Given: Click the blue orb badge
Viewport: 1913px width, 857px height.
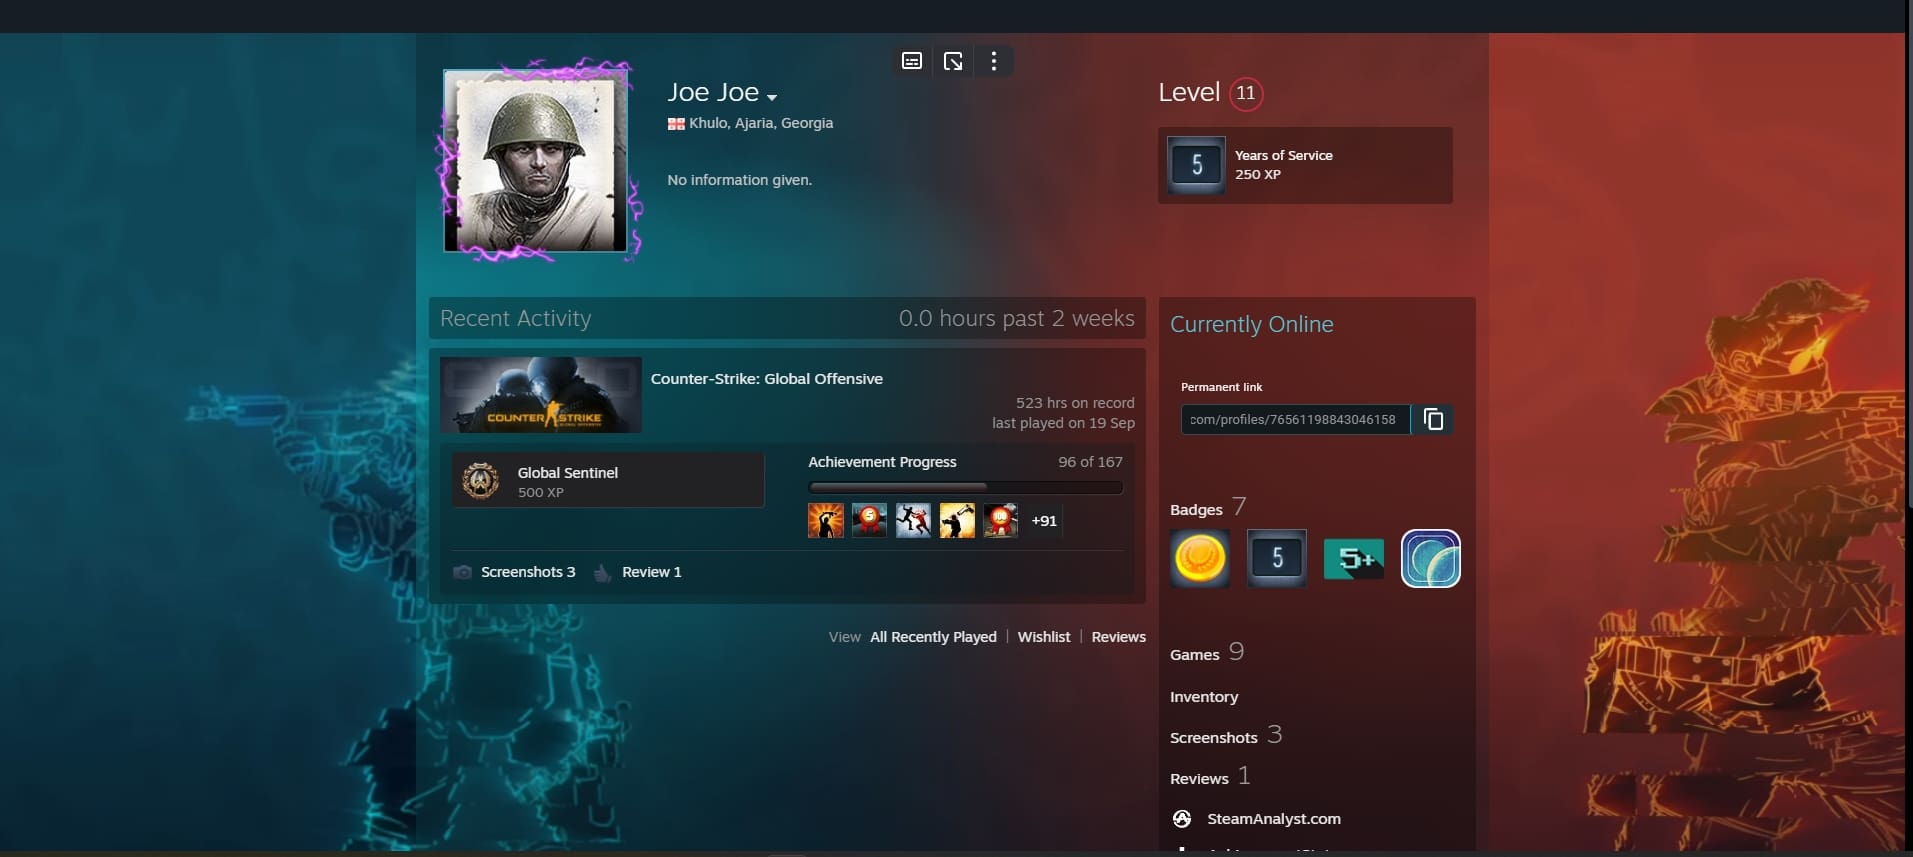Looking at the screenshot, I should pyautogui.click(x=1431, y=558).
